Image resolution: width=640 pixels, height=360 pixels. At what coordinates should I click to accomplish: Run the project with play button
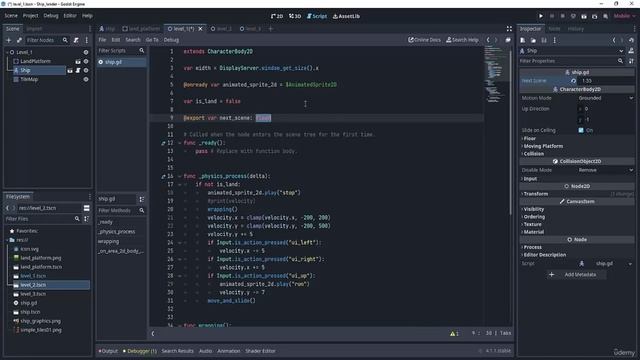(541, 16)
